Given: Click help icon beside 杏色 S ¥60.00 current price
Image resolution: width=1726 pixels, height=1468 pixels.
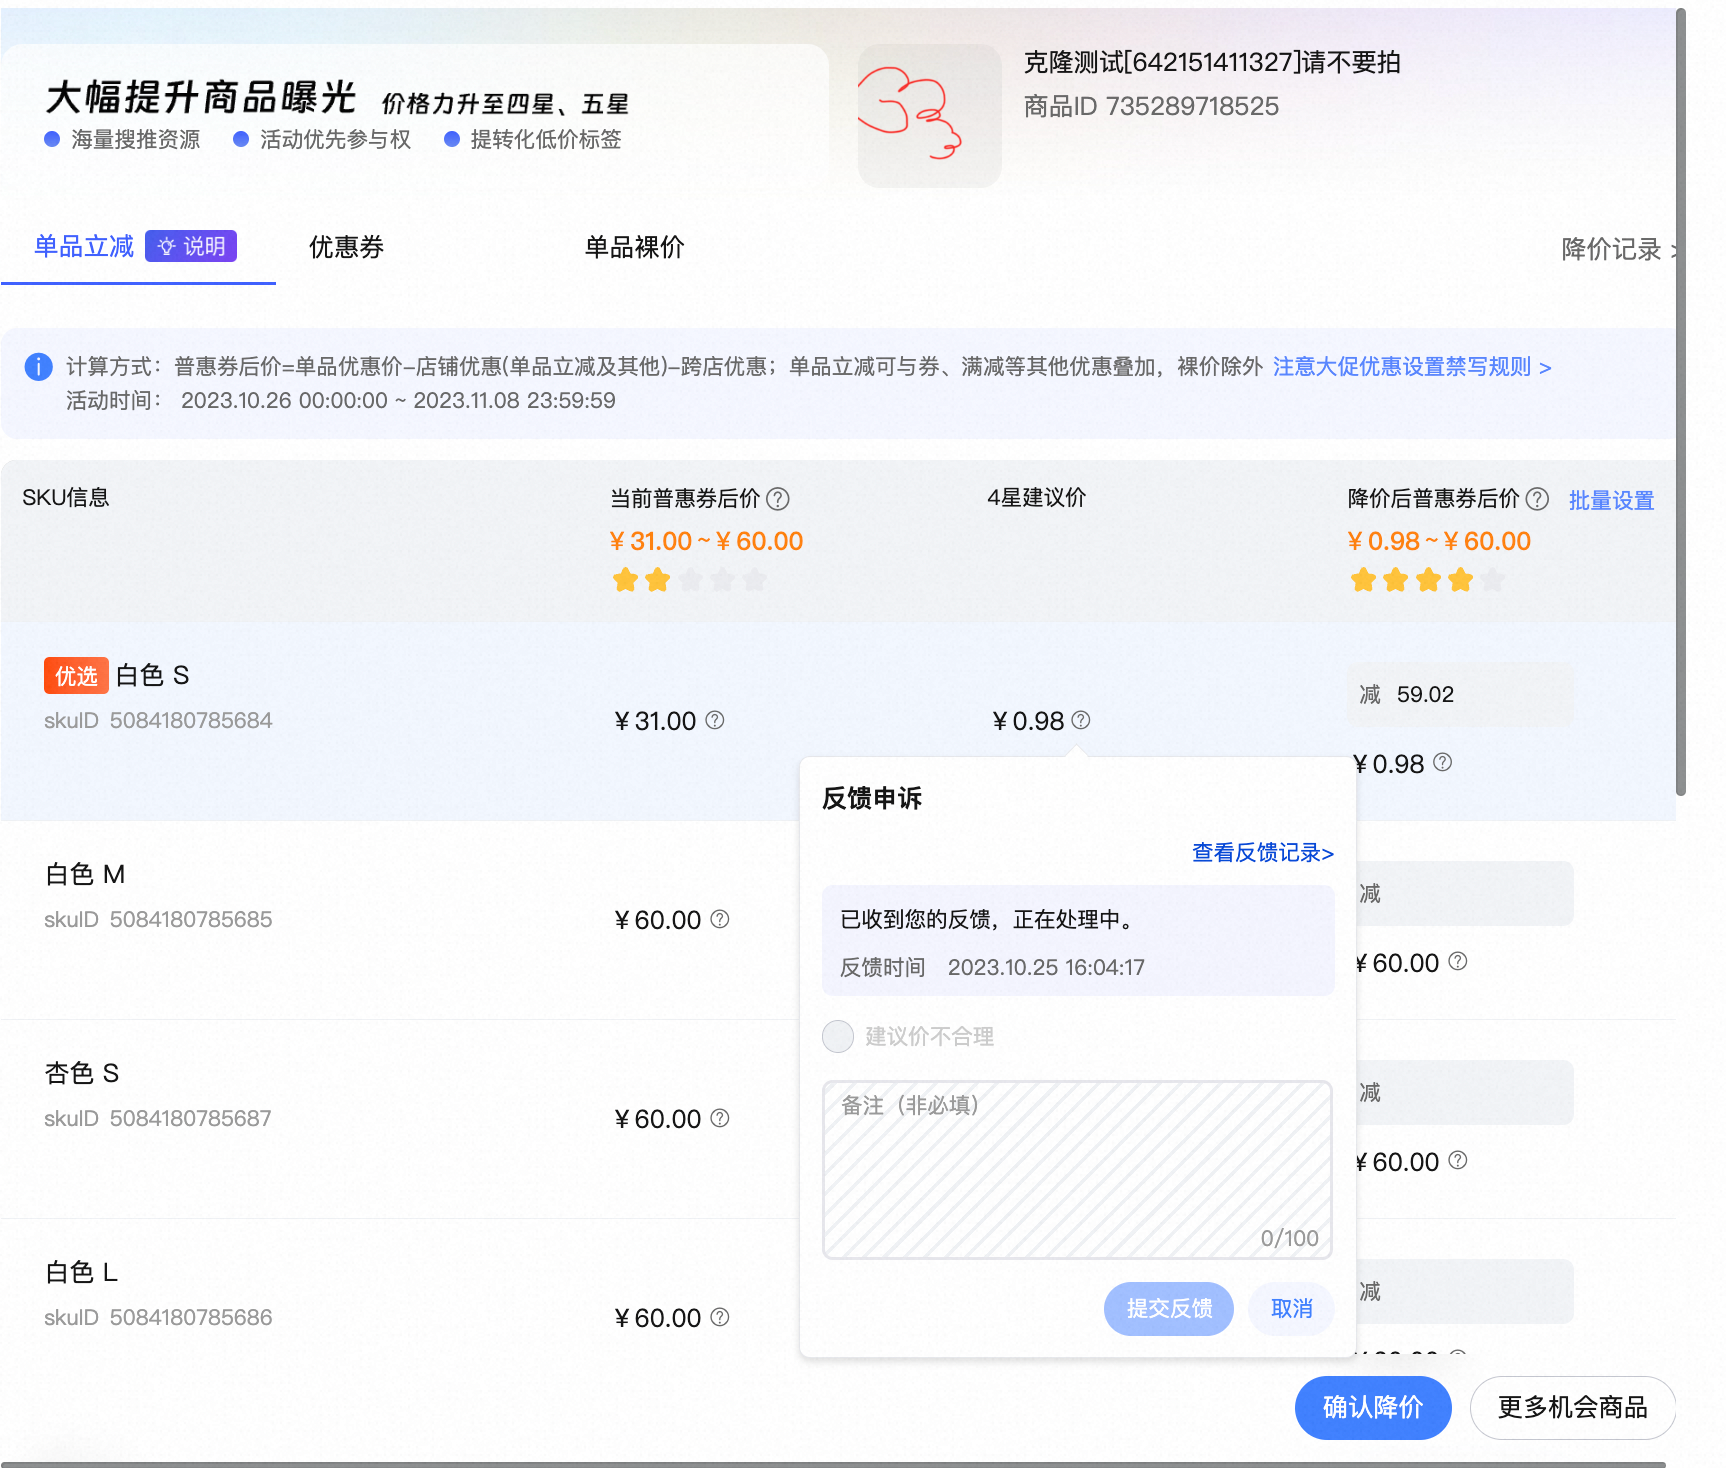Looking at the screenshot, I should (x=720, y=1118).
